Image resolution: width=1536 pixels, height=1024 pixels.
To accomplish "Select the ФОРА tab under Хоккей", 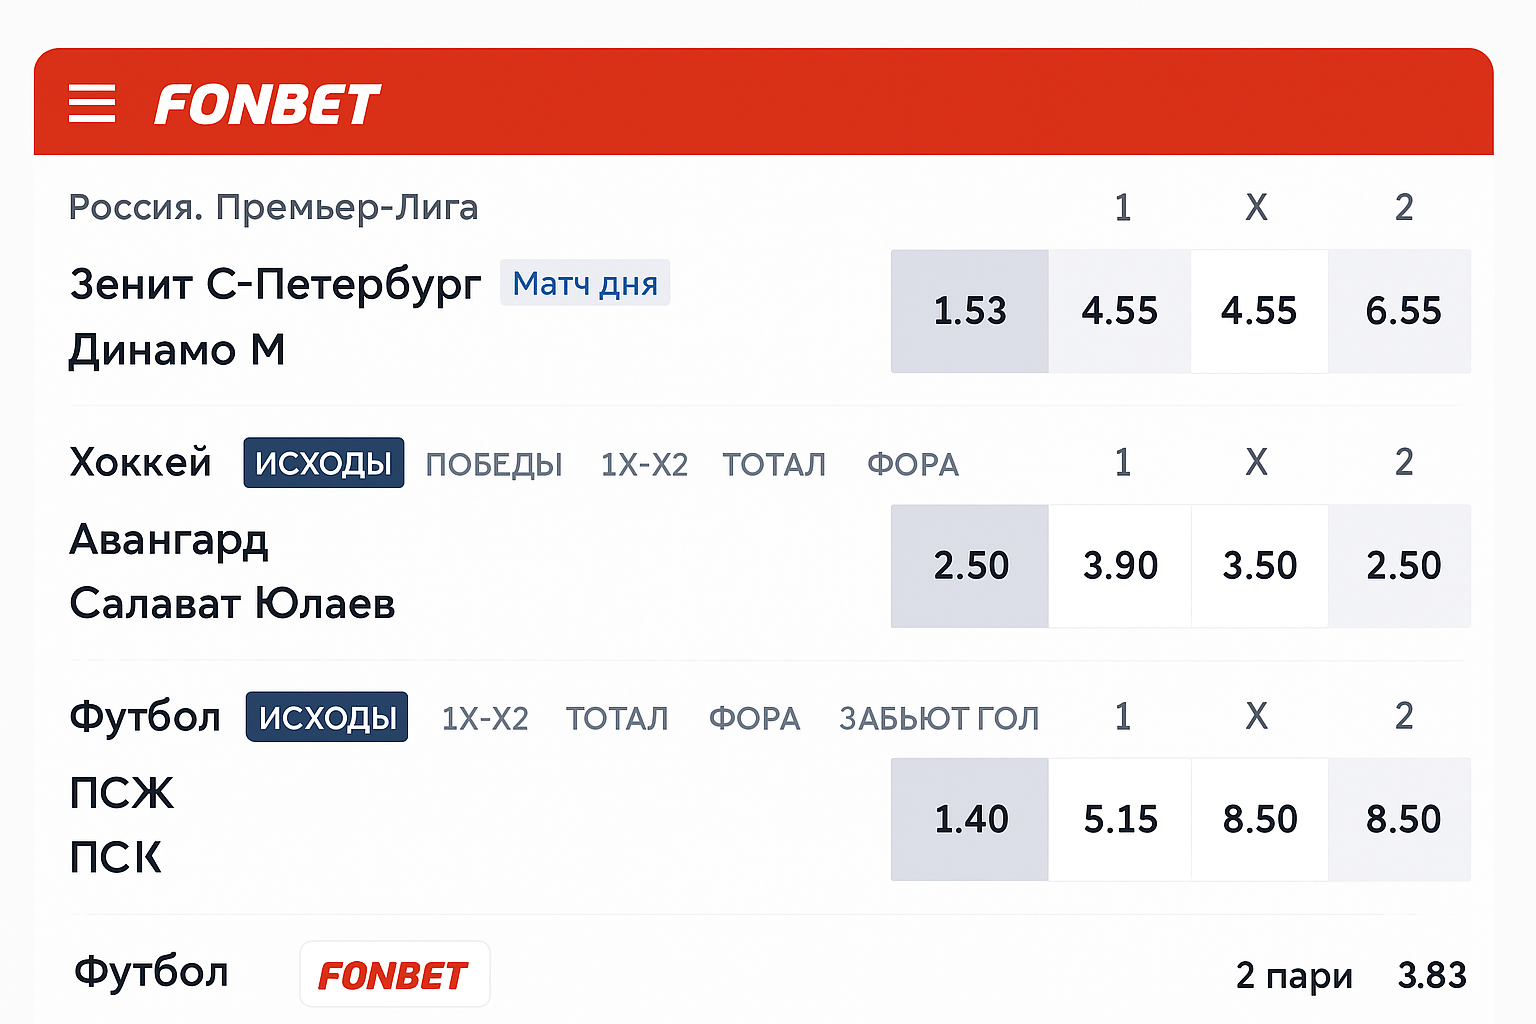I will (x=912, y=465).
